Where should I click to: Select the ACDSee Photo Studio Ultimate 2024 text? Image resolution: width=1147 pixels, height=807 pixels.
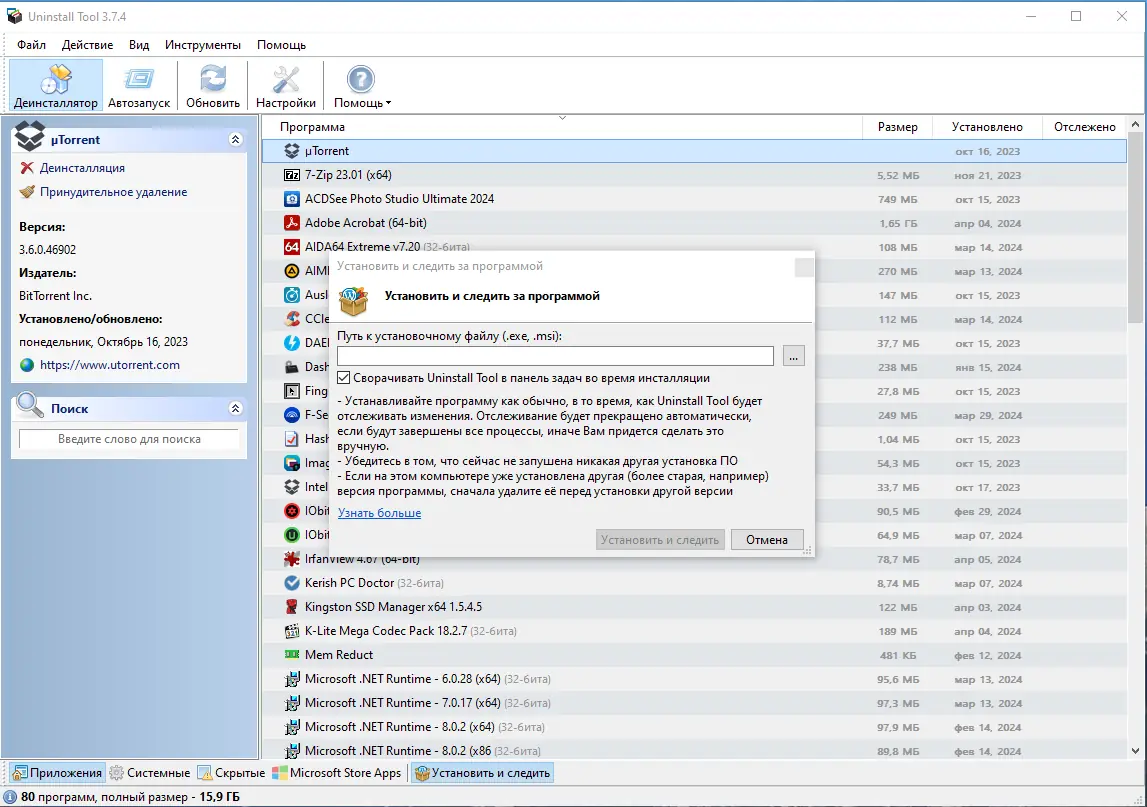click(x=399, y=199)
